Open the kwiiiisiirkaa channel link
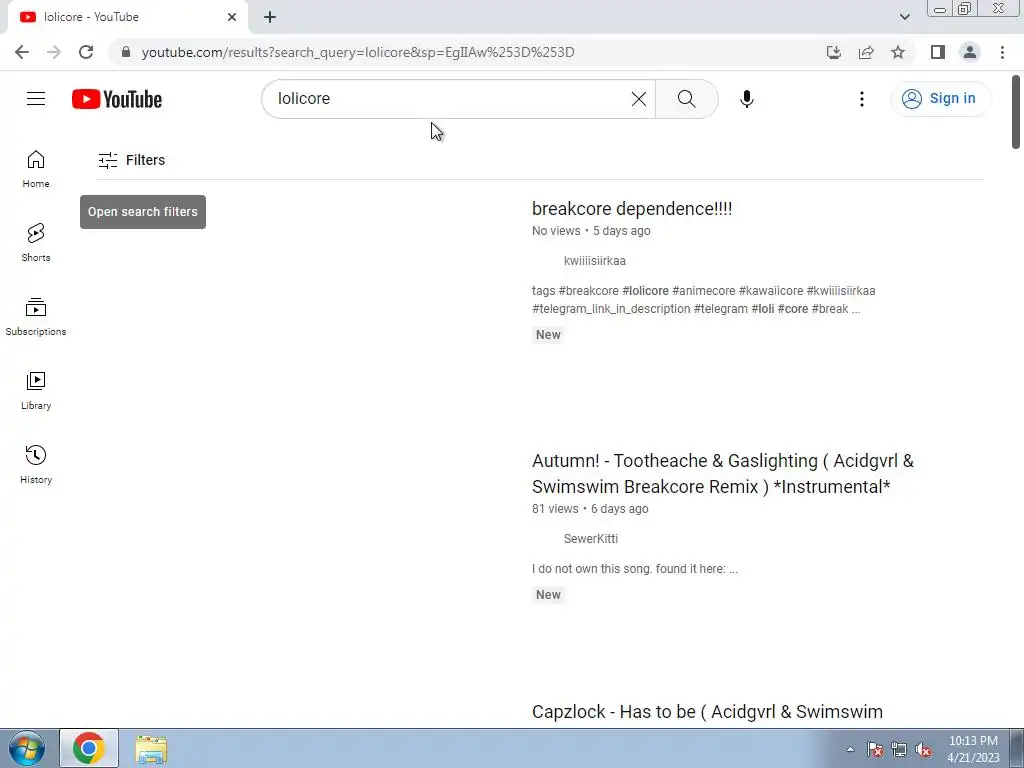Image resolution: width=1024 pixels, height=768 pixels. click(594, 261)
